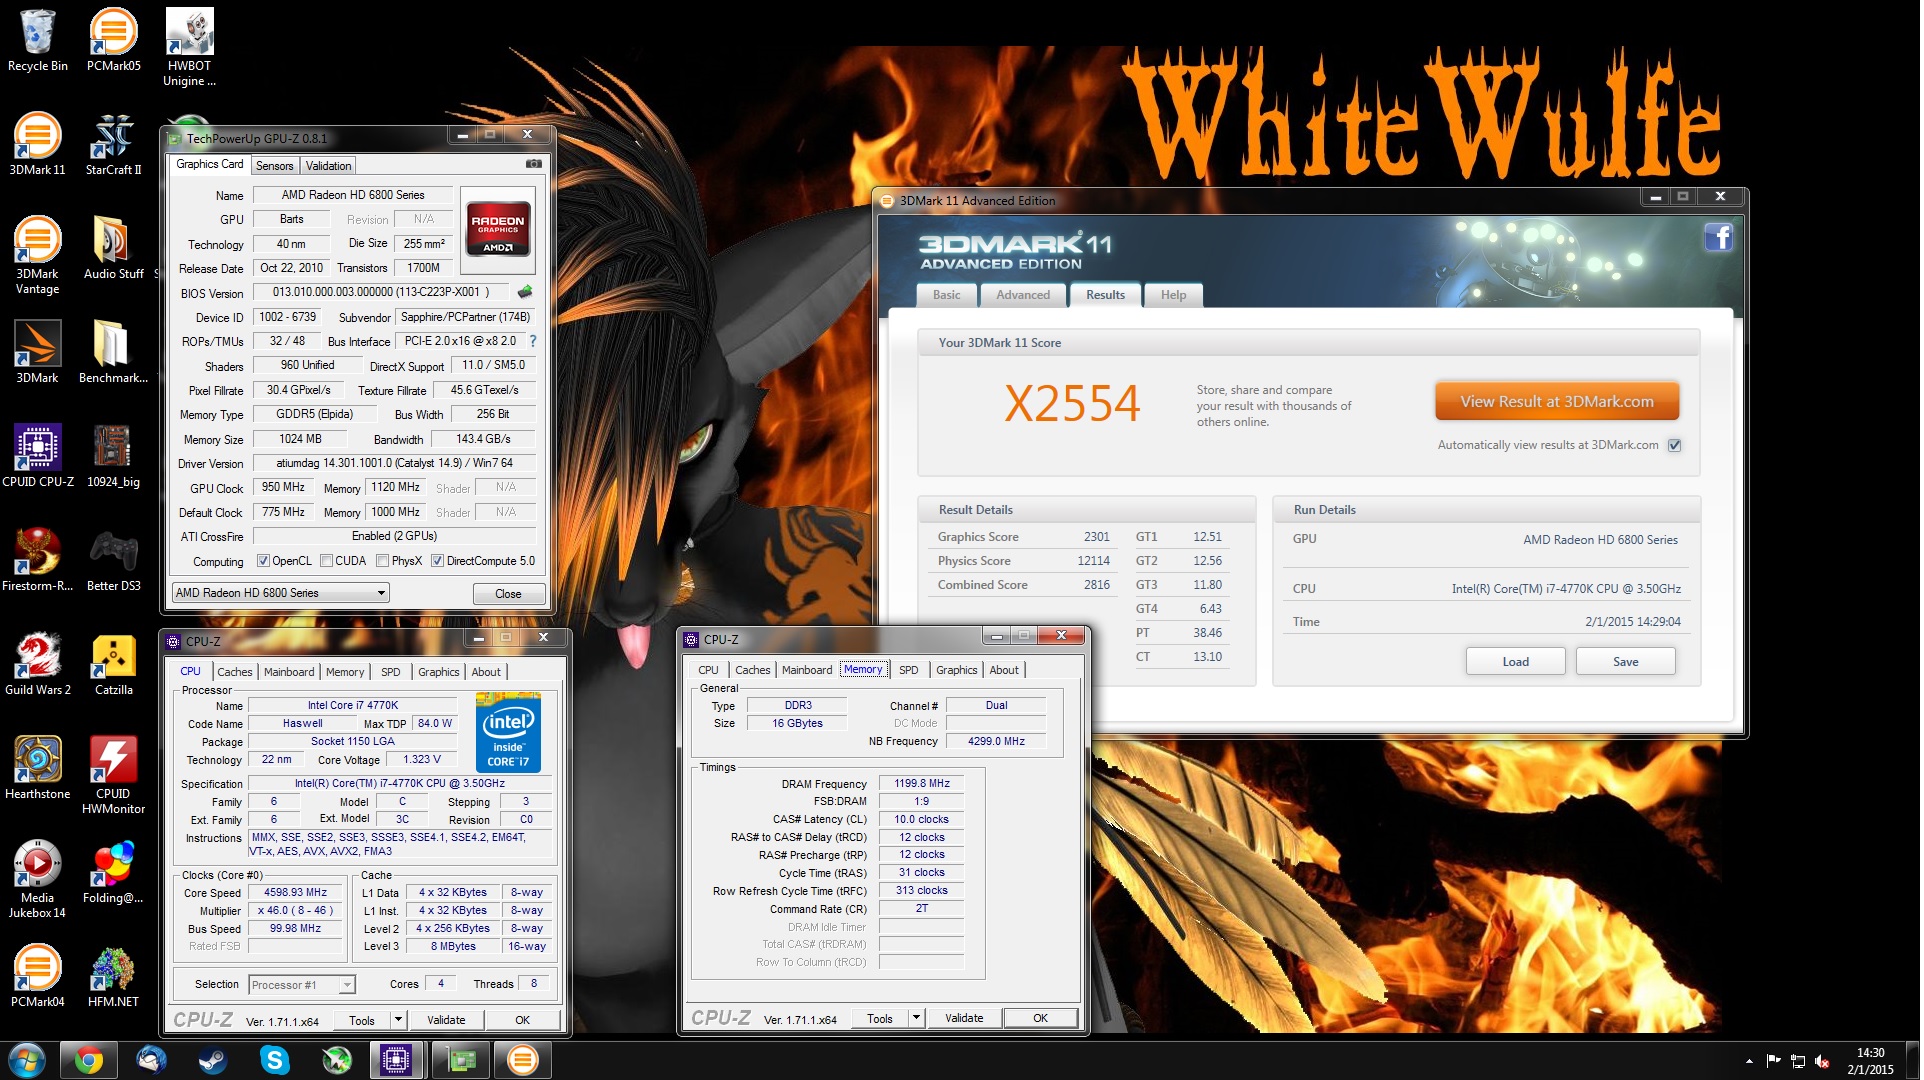Open the Recycle Bin desktop icon
Viewport: 1924px width, 1080px height.
pos(38,40)
